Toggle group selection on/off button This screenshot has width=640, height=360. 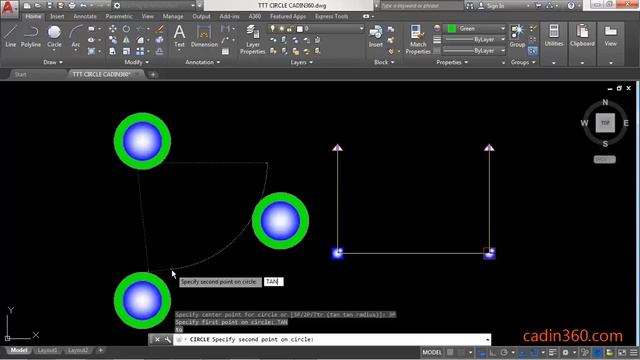532,51
